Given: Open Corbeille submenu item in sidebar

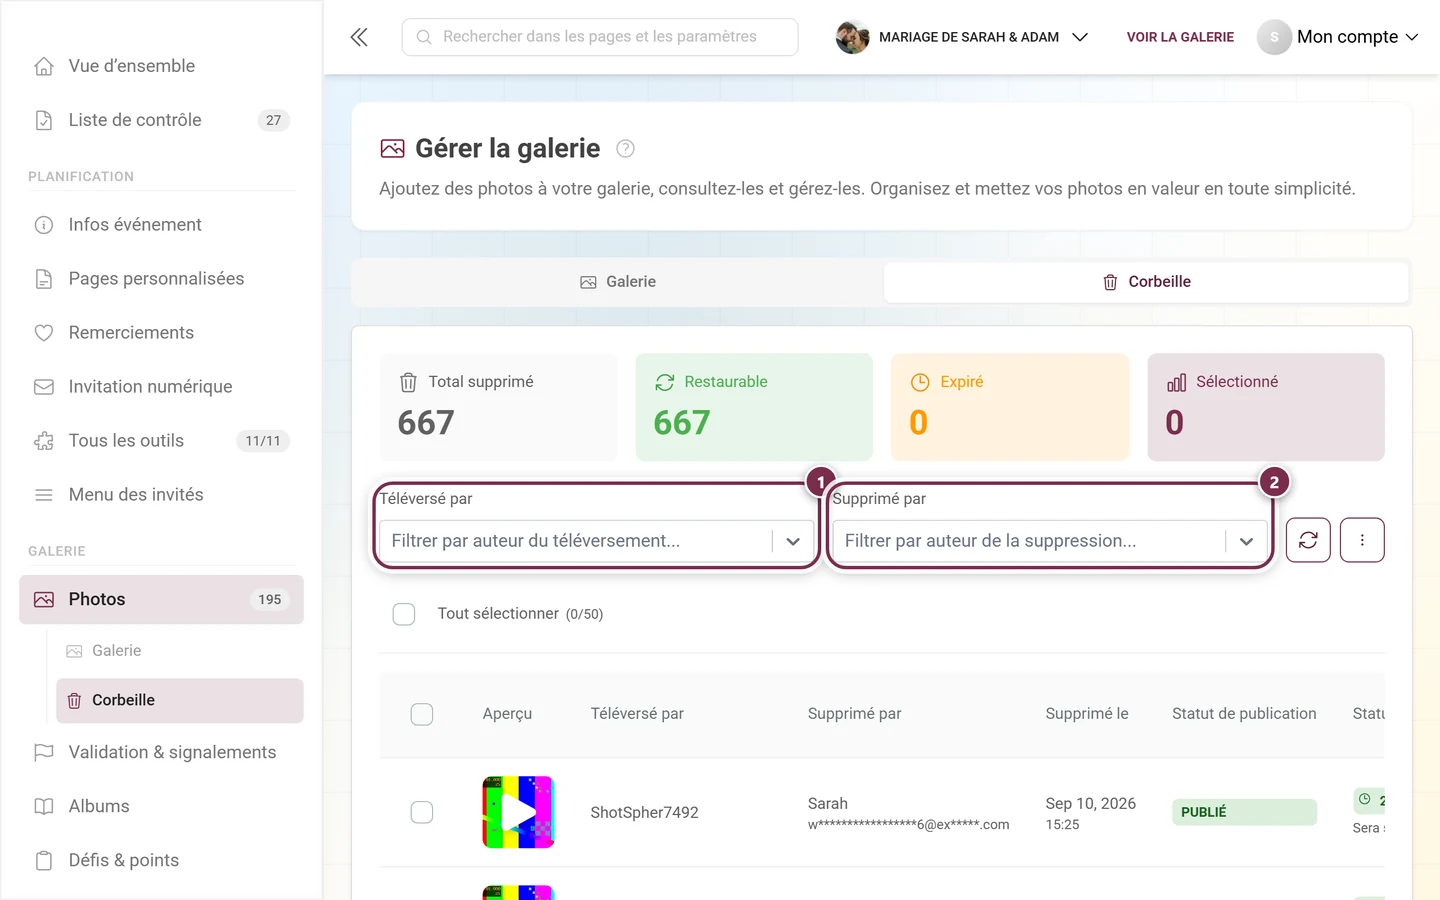Looking at the screenshot, I should tap(180, 700).
